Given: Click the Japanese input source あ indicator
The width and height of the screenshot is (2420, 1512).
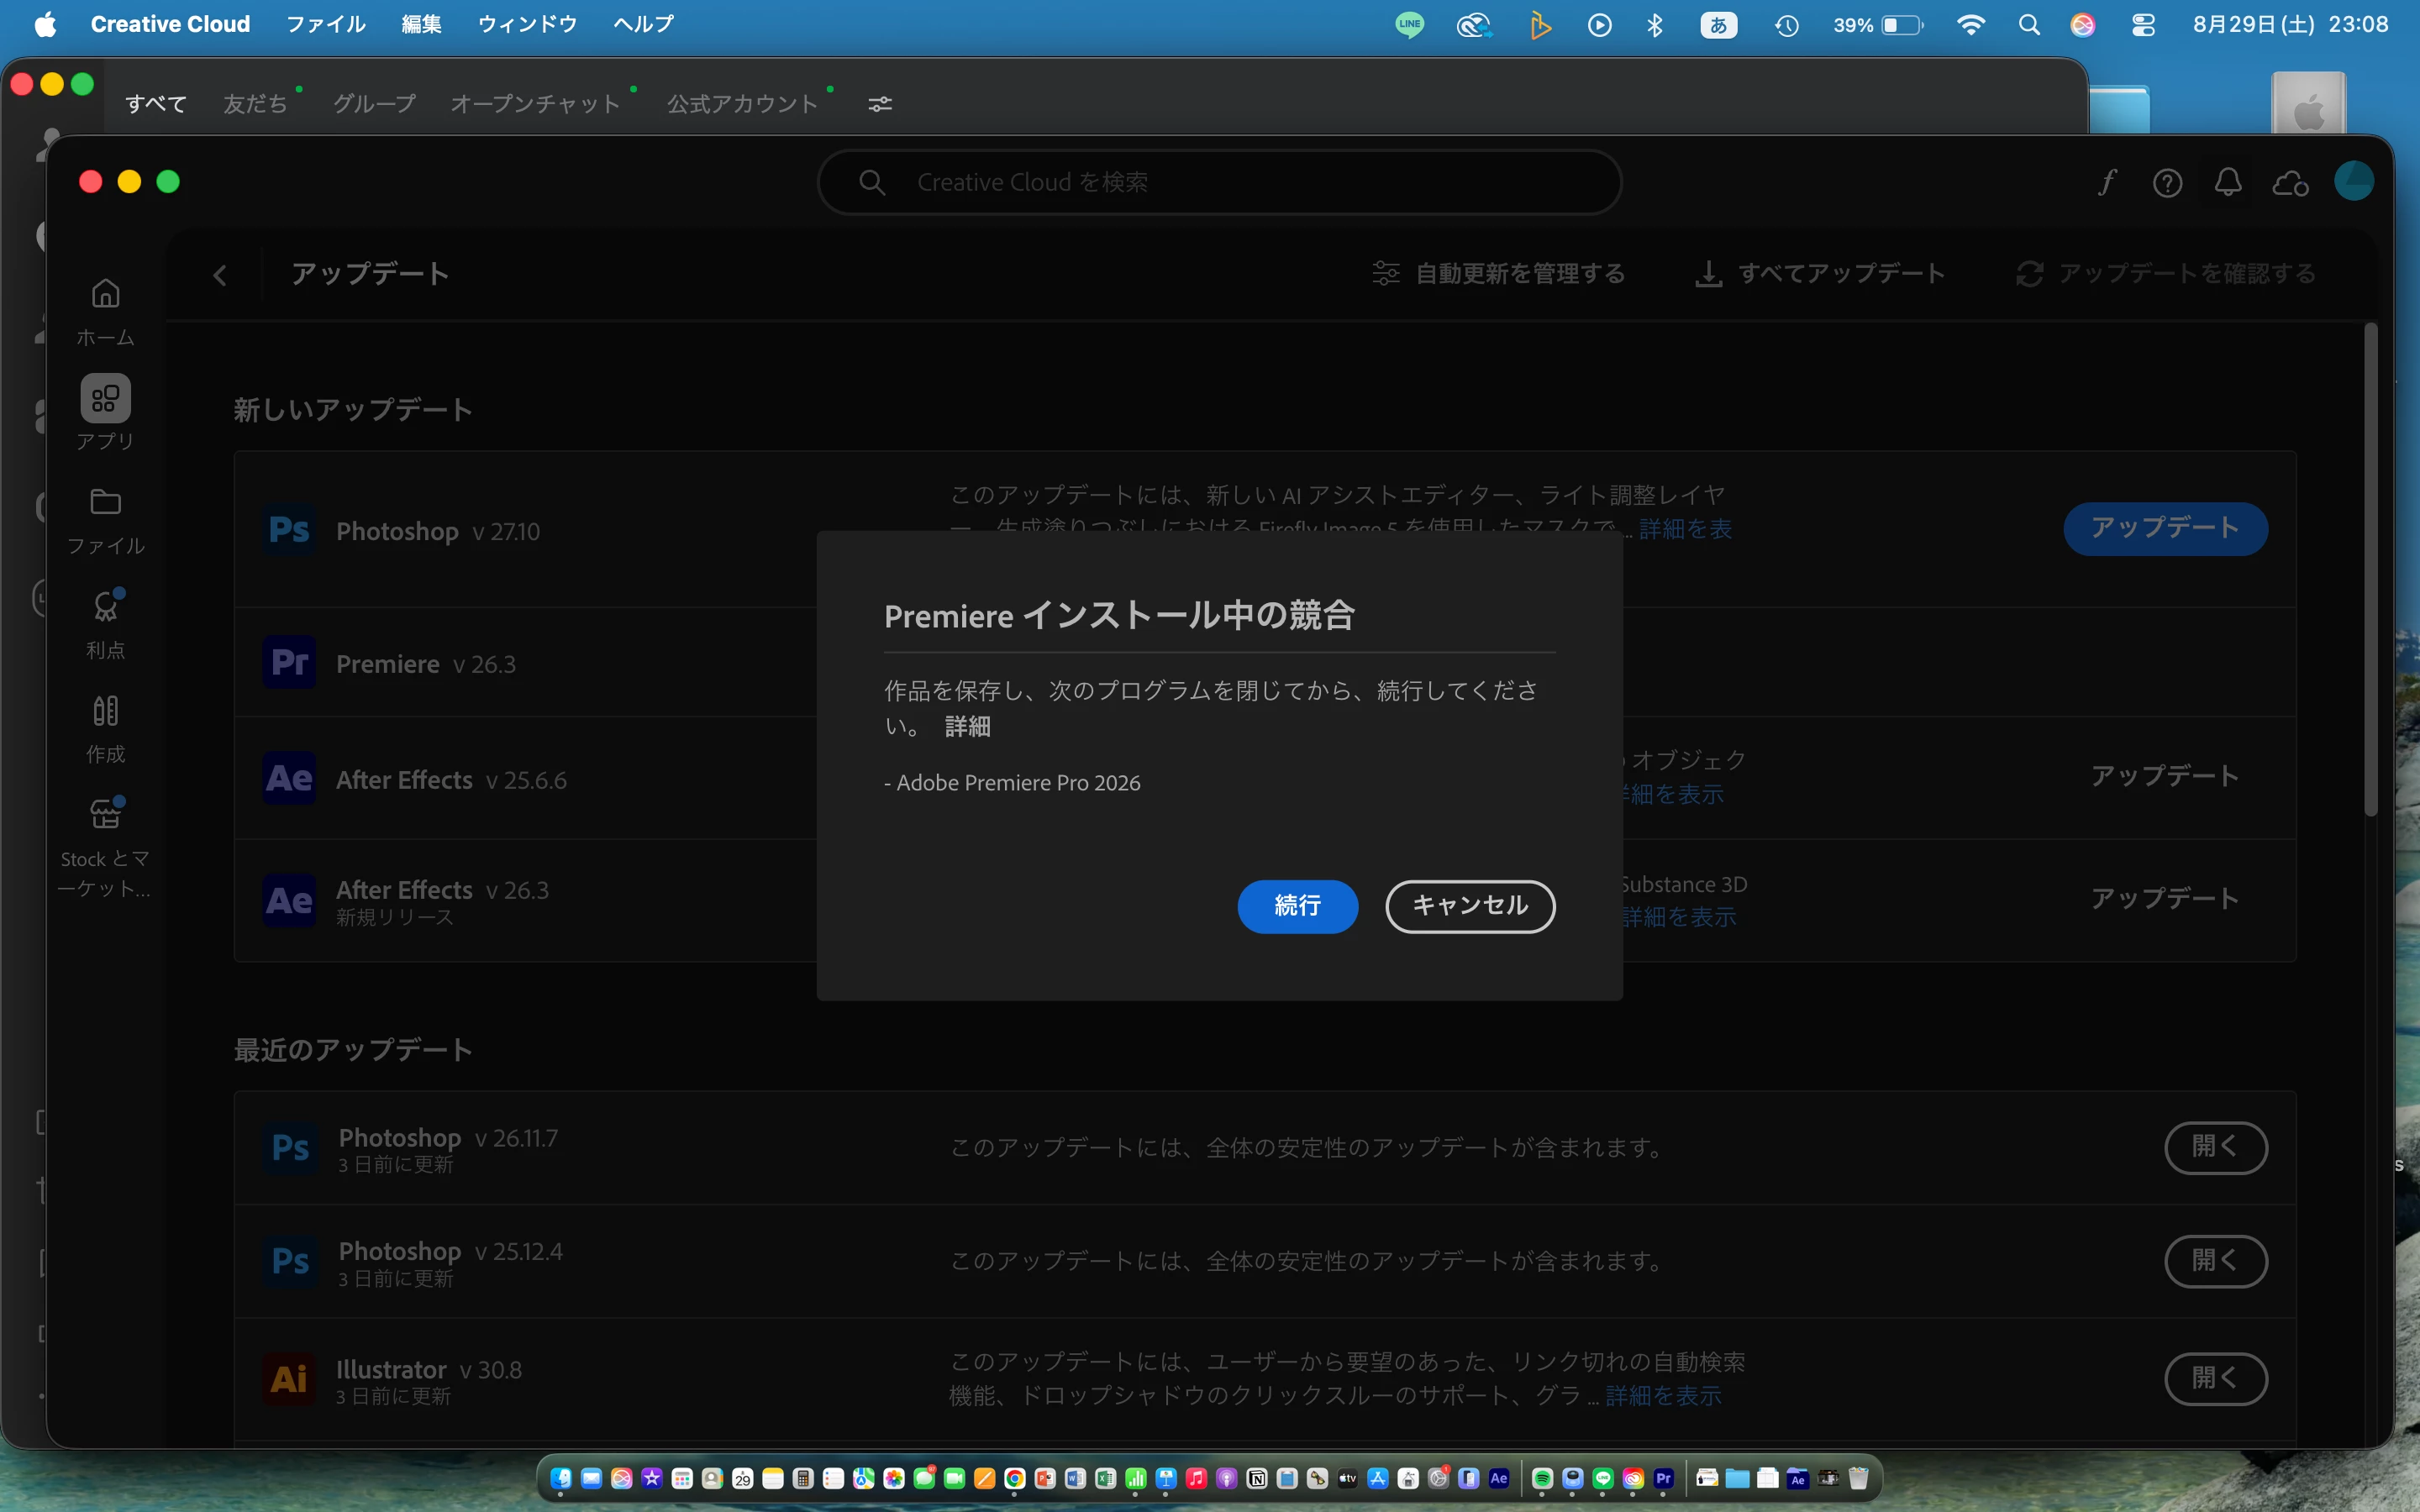Looking at the screenshot, I should pos(1719,25).
